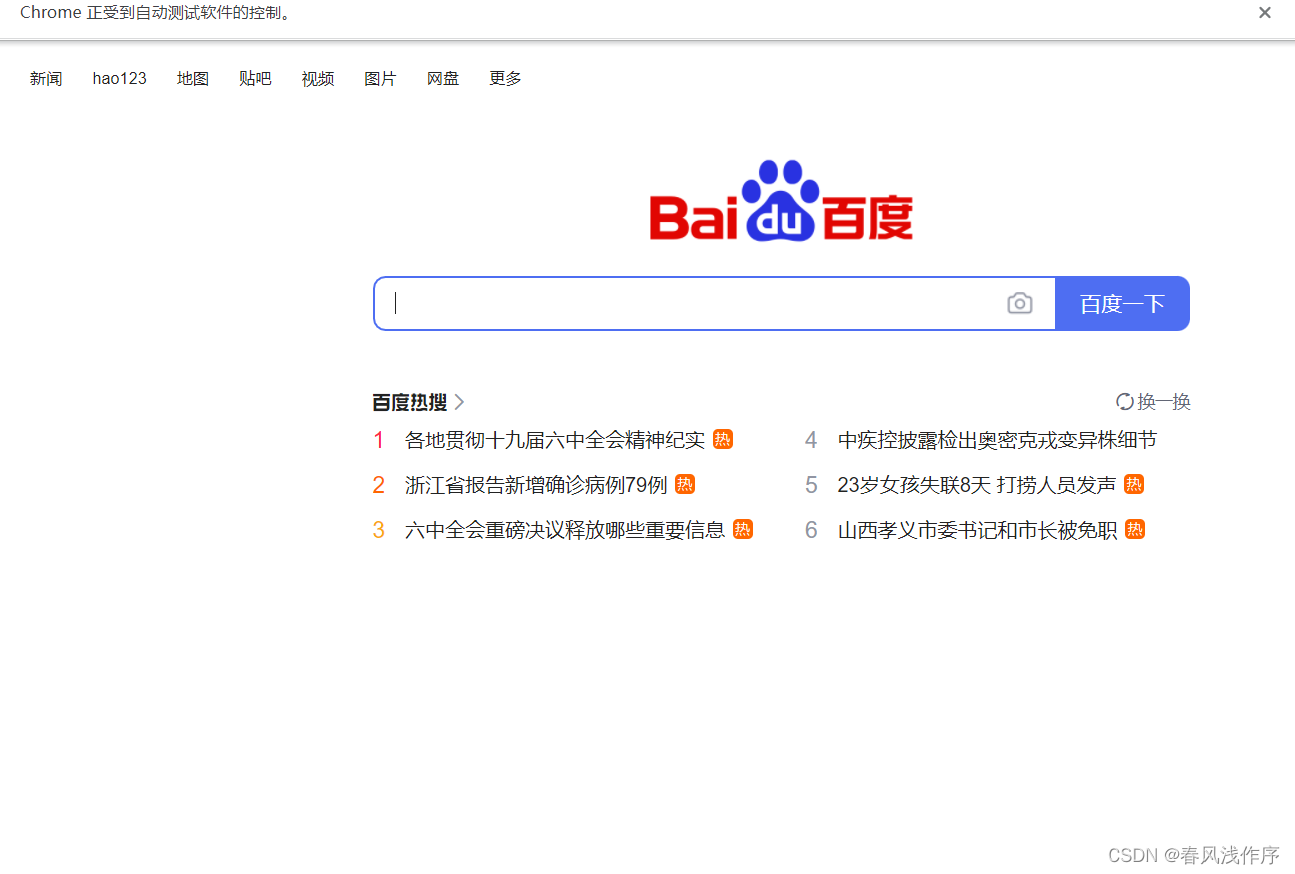
Task: Click the 热 badge after 各地贯彻十九届六中全会精神纪实
Action: click(x=723, y=439)
